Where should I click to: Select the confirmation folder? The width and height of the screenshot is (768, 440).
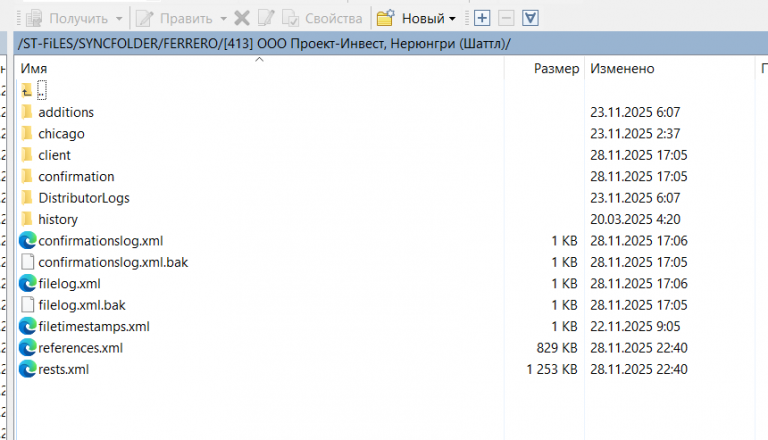[x=68, y=176]
